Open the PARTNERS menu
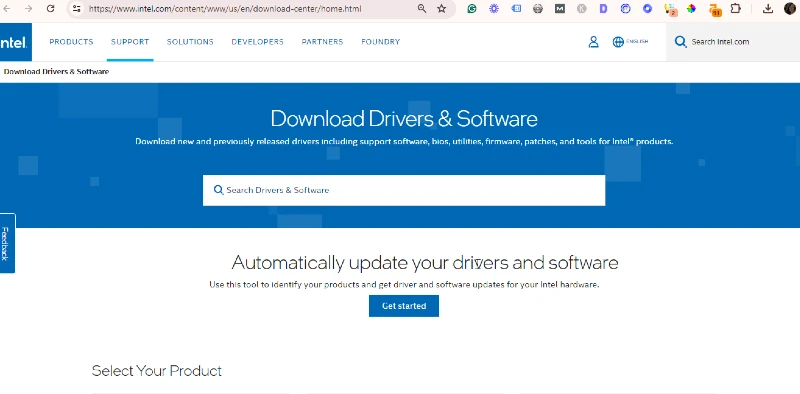Viewport: 800px width, 394px height. [322, 42]
